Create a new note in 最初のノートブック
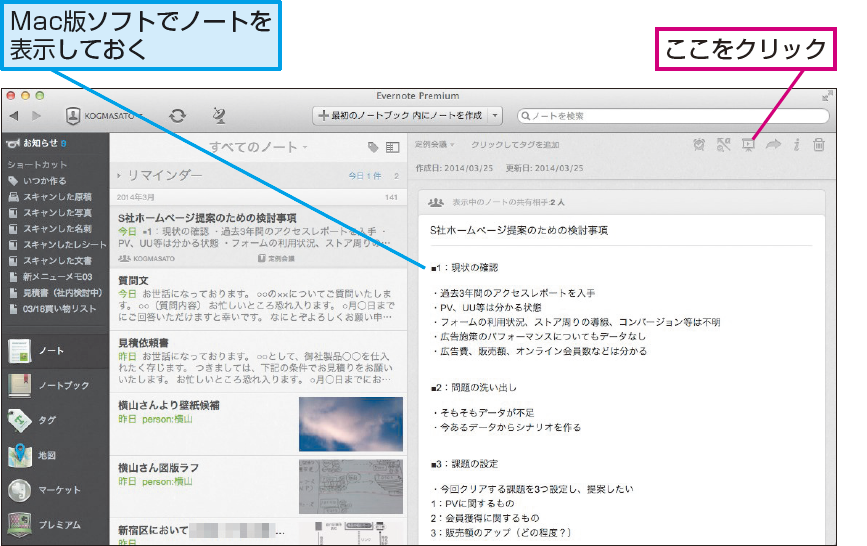Screen dimensions: 867x546 400,116
